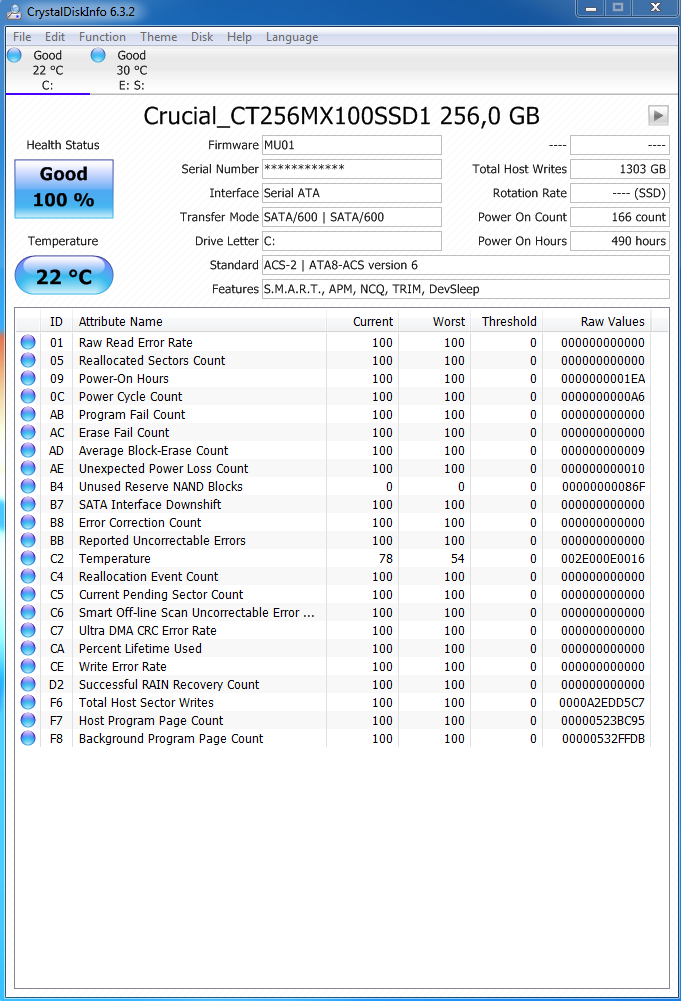This screenshot has width=681, height=1001.
Task: Click status icon for Write Error Rate
Action: coord(28,666)
